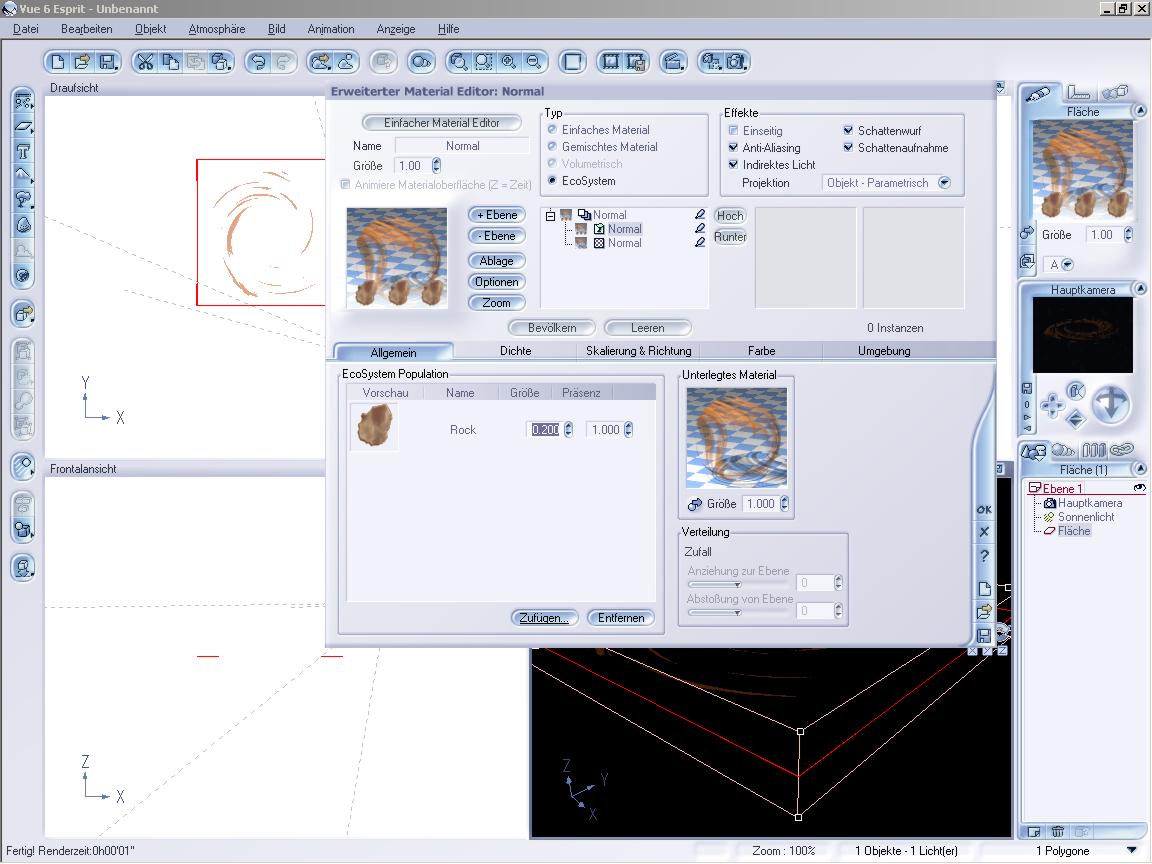Toggle the Schattenwurf checkbox
This screenshot has width=1152, height=864.
point(848,130)
